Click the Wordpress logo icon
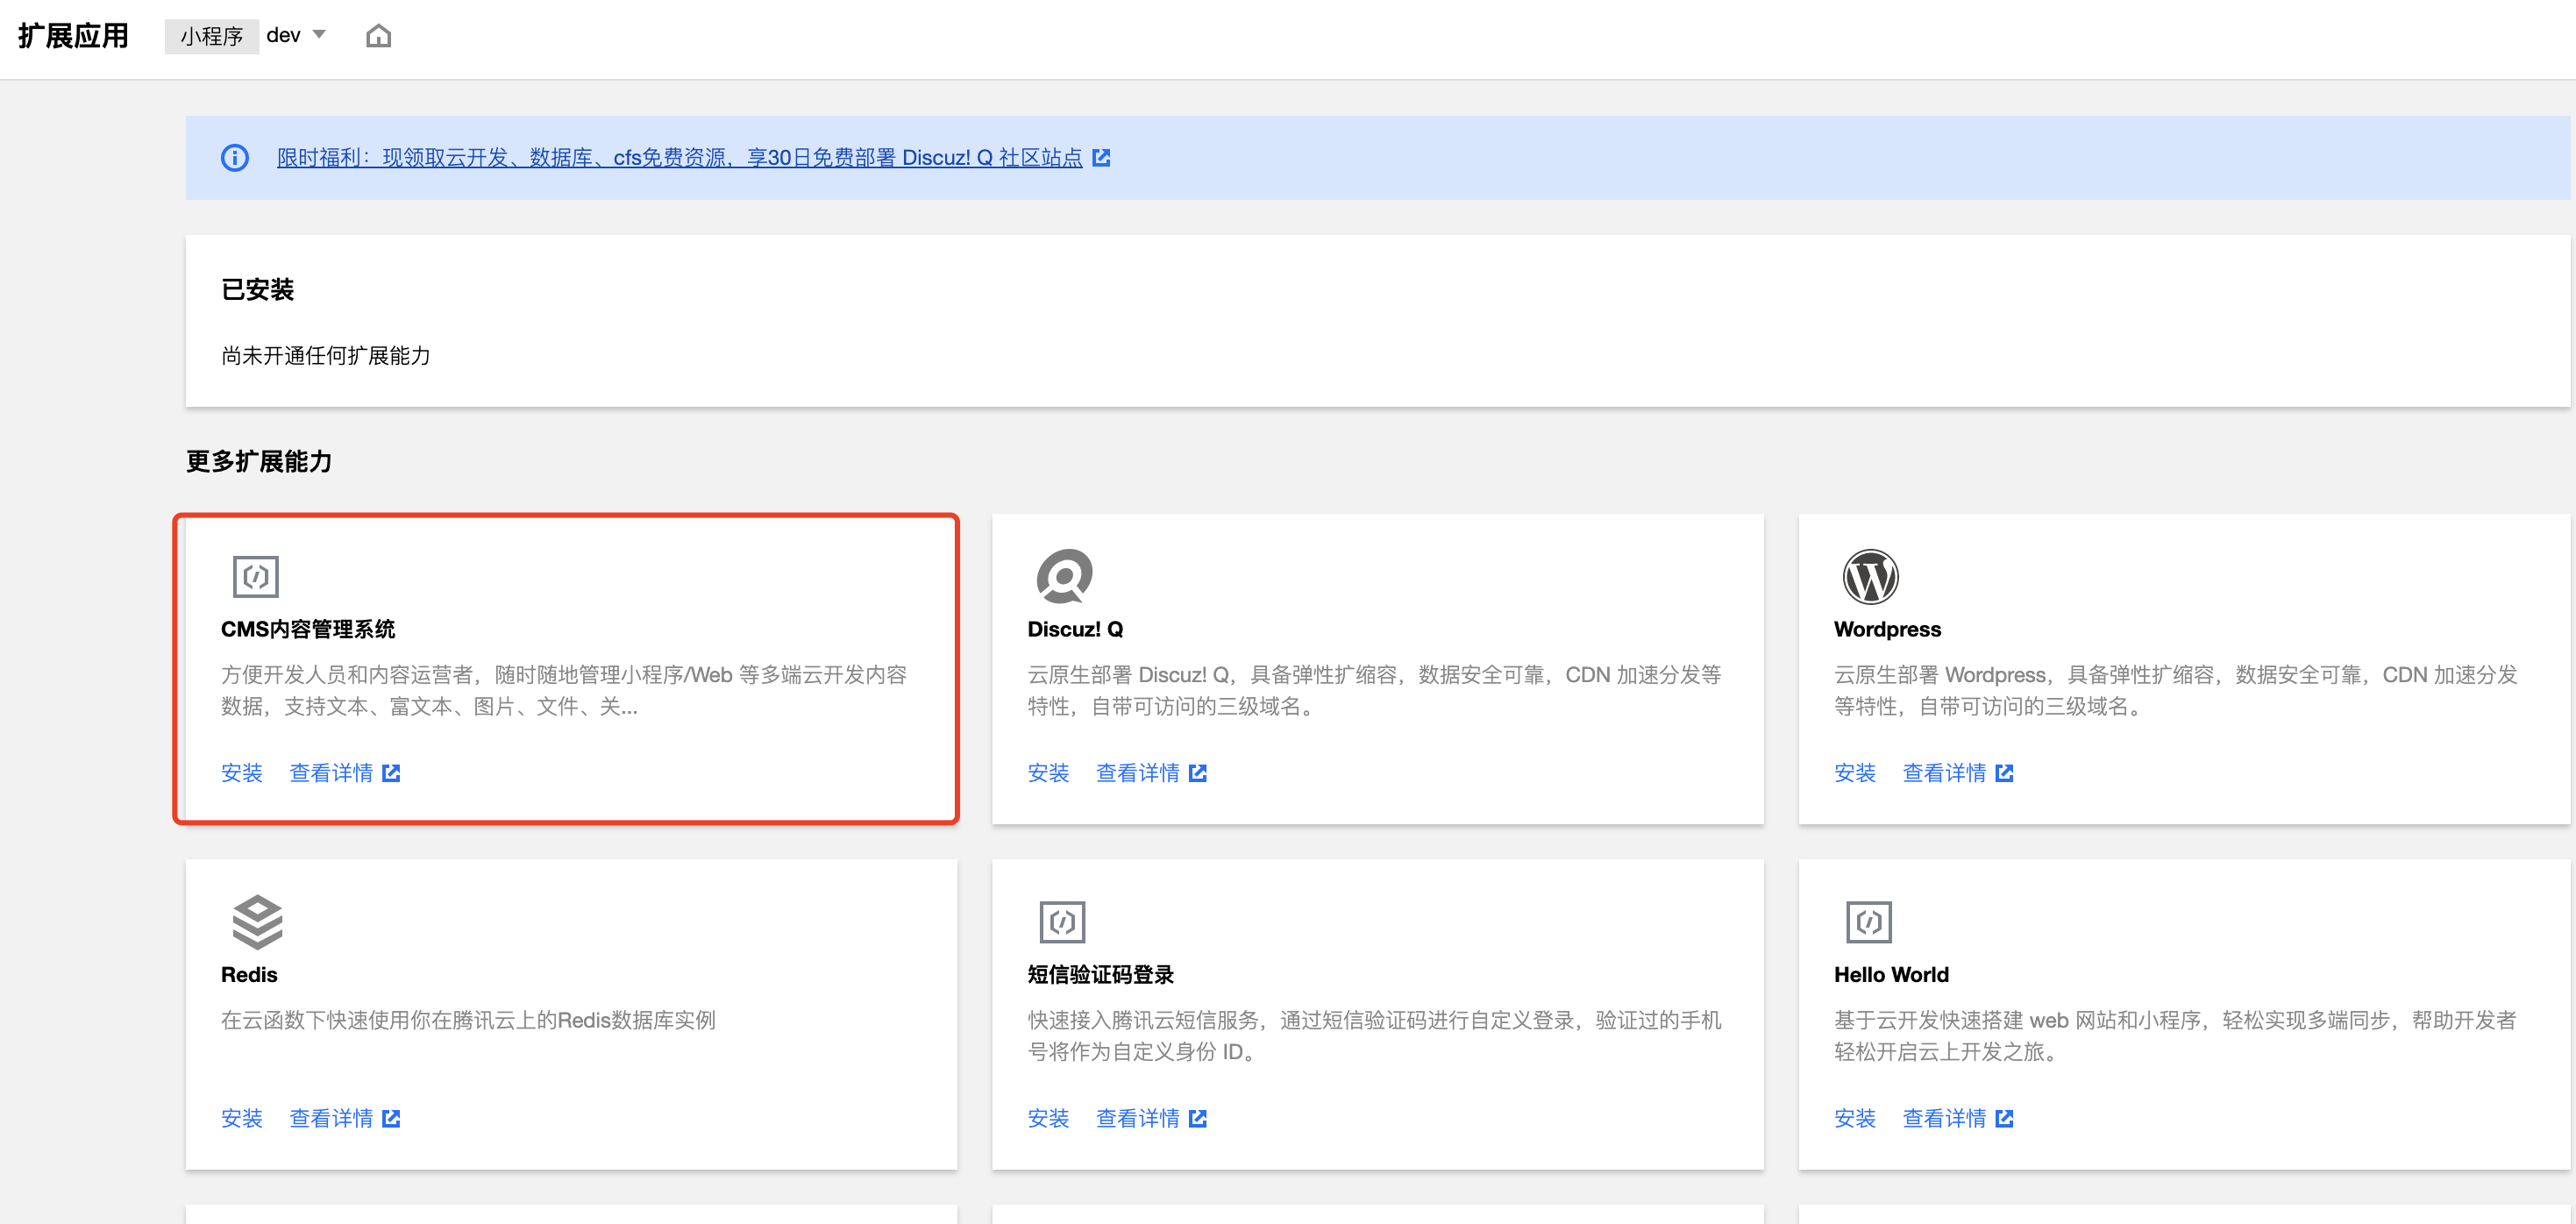 pos(1870,577)
